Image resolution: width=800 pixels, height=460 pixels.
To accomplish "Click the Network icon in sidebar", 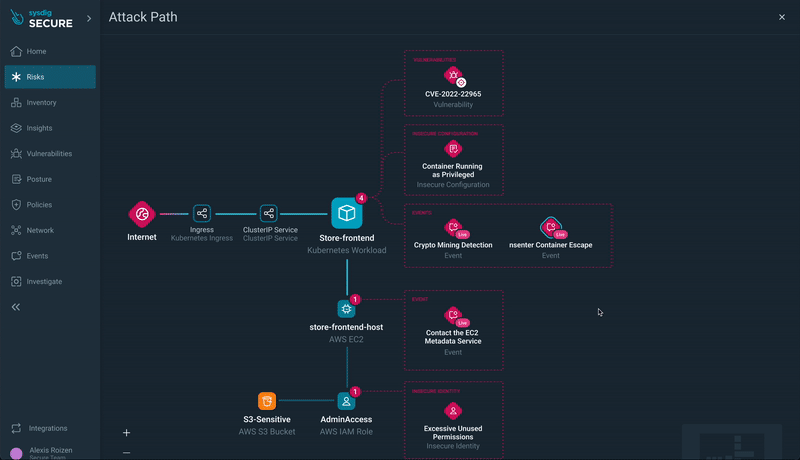I will [x=16, y=230].
